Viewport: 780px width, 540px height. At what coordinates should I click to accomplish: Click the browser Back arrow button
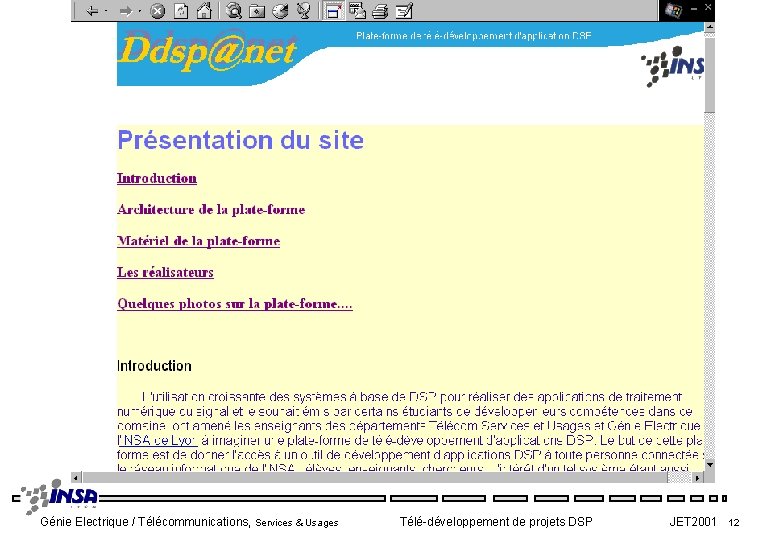[x=92, y=10]
